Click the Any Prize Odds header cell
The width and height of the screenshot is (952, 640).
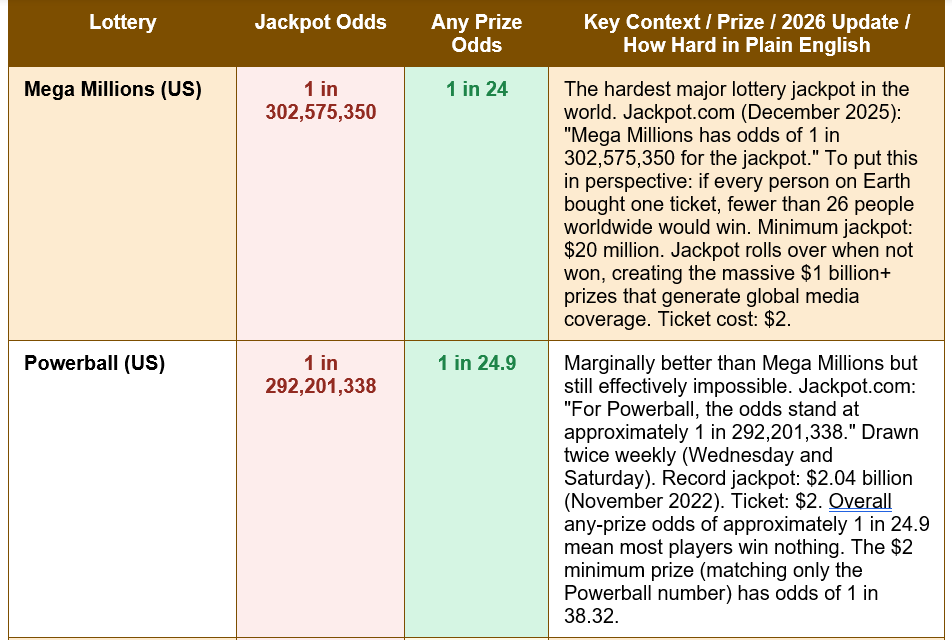coord(477,33)
